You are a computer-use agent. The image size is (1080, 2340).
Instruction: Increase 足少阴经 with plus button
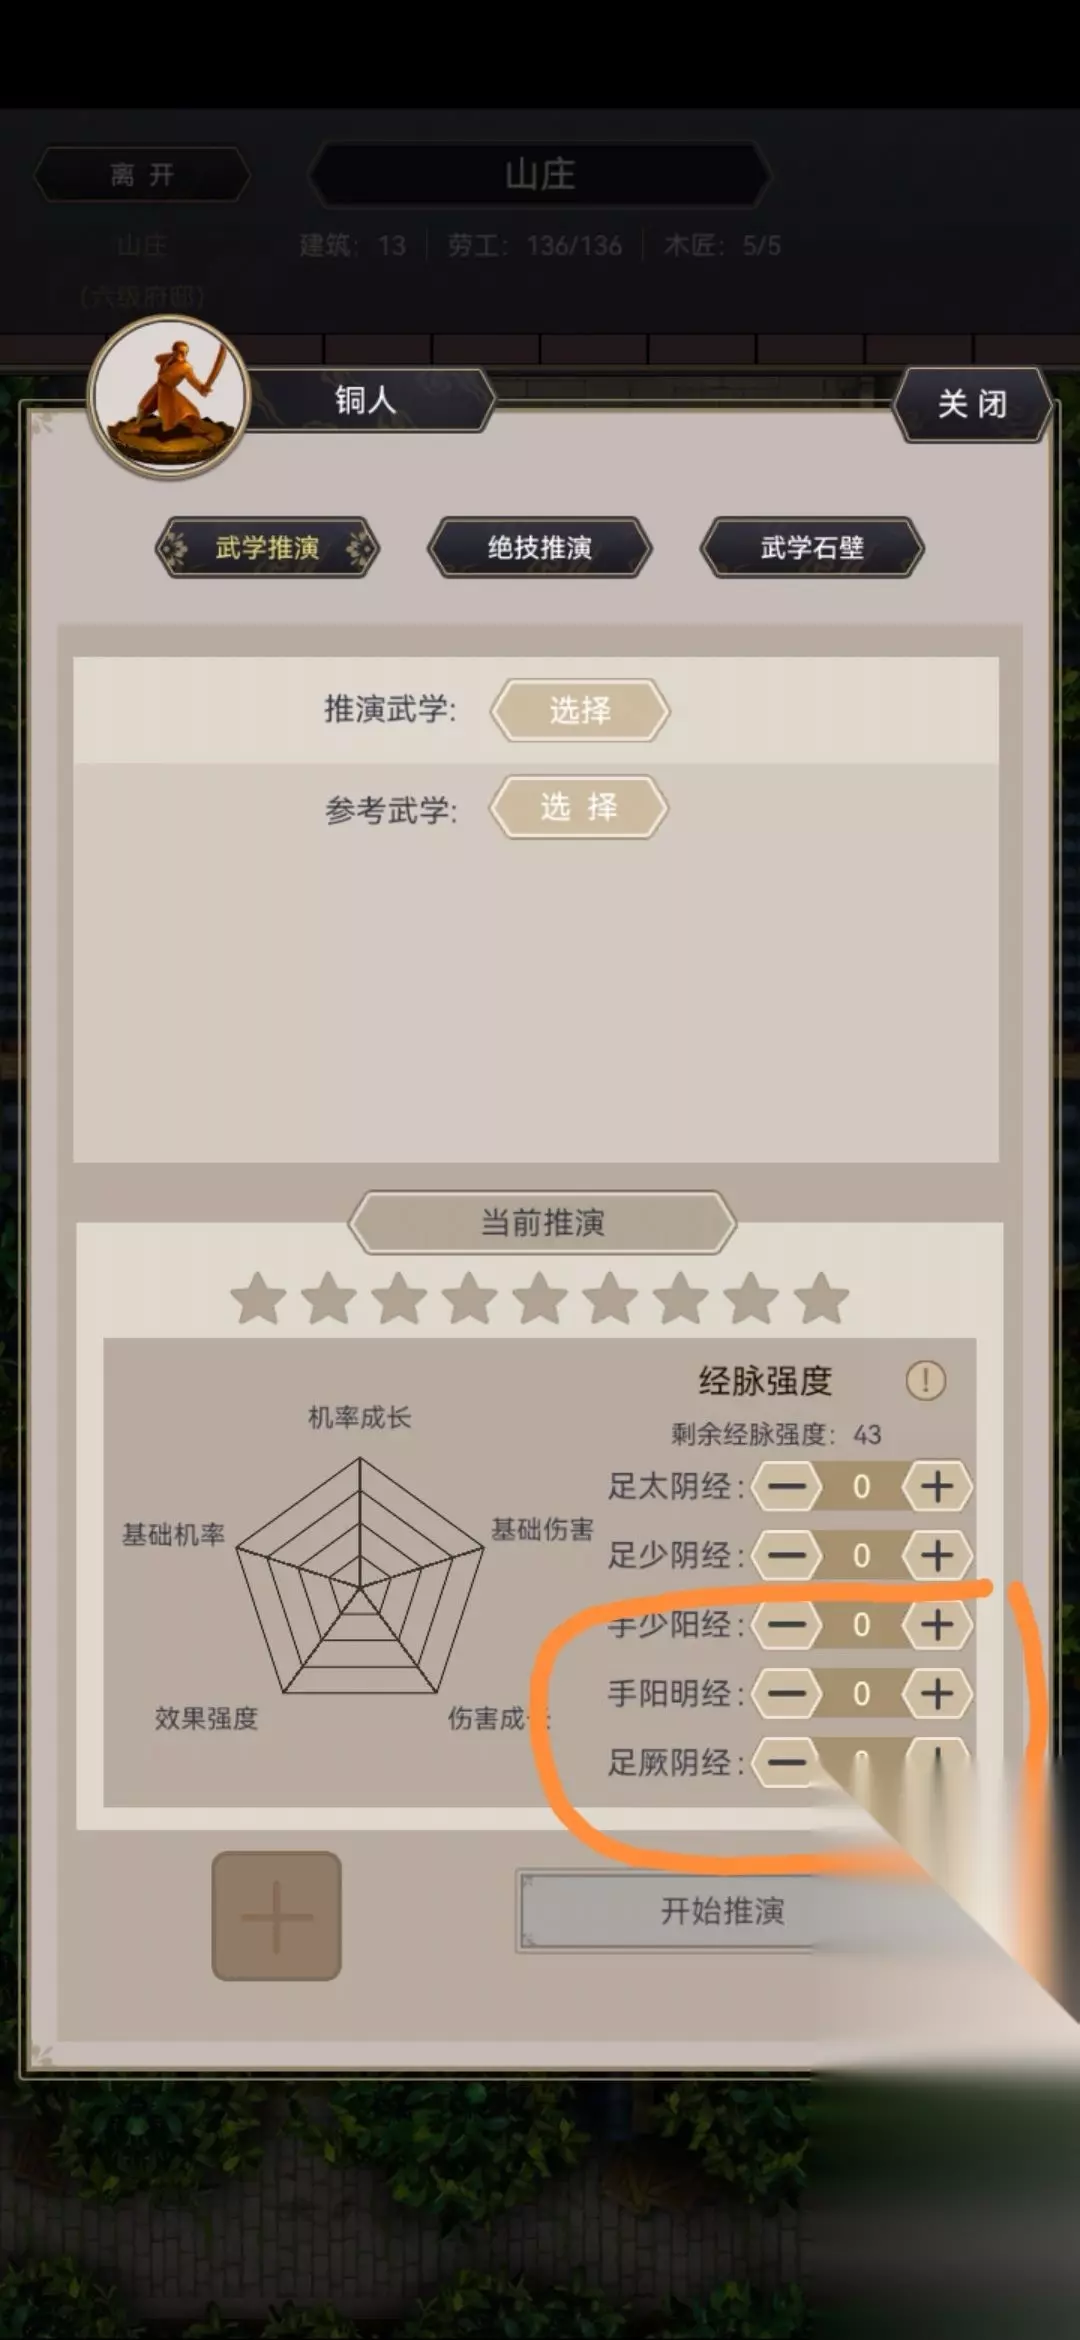pyautogui.click(x=936, y=1555)
